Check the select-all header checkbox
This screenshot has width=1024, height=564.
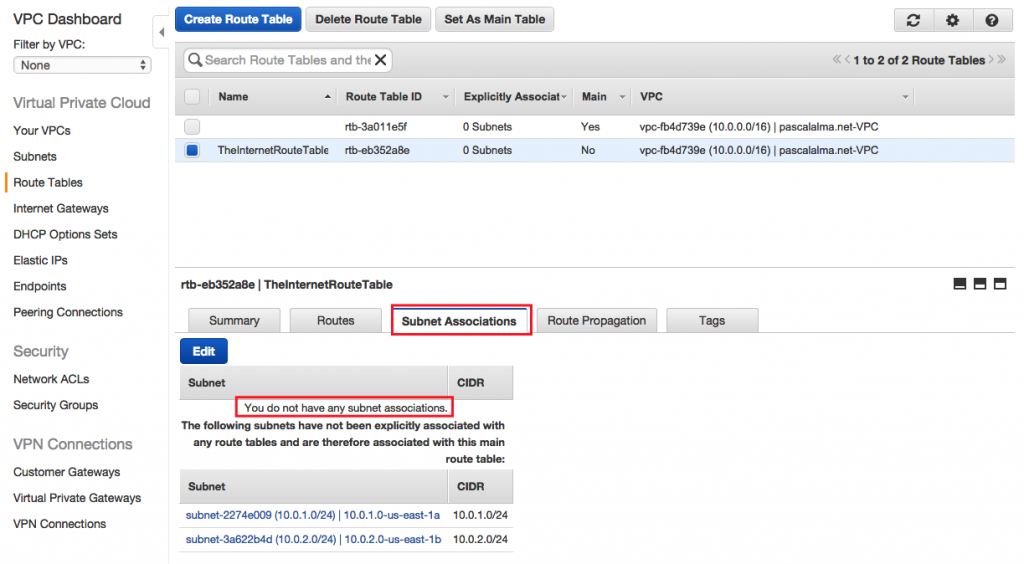[x=192, y=97]
